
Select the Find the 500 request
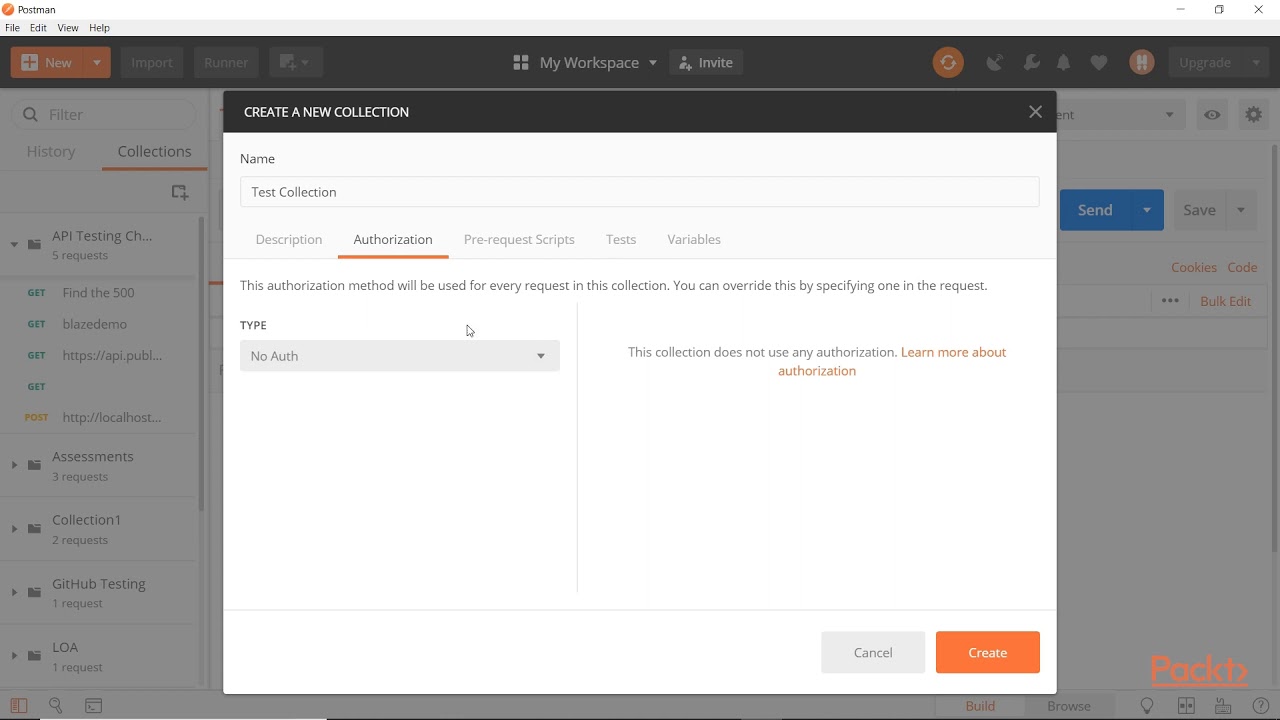click(x=98, y=293)
